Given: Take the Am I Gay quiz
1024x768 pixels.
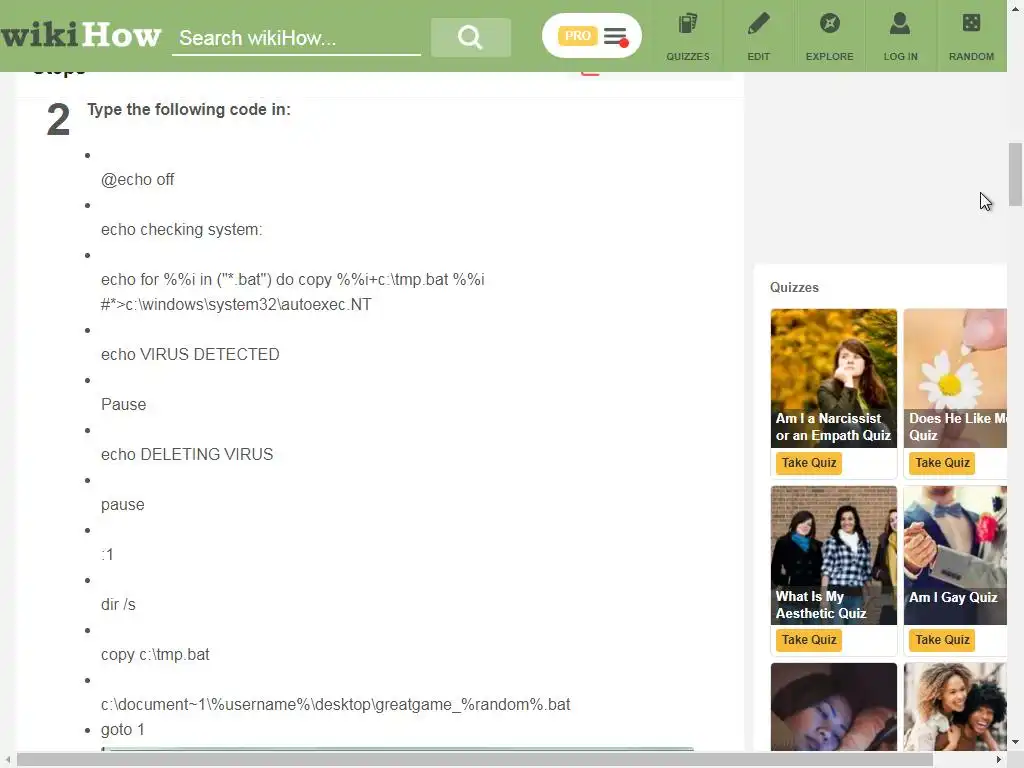Looking at the screenshot, I should pos(942,640).
